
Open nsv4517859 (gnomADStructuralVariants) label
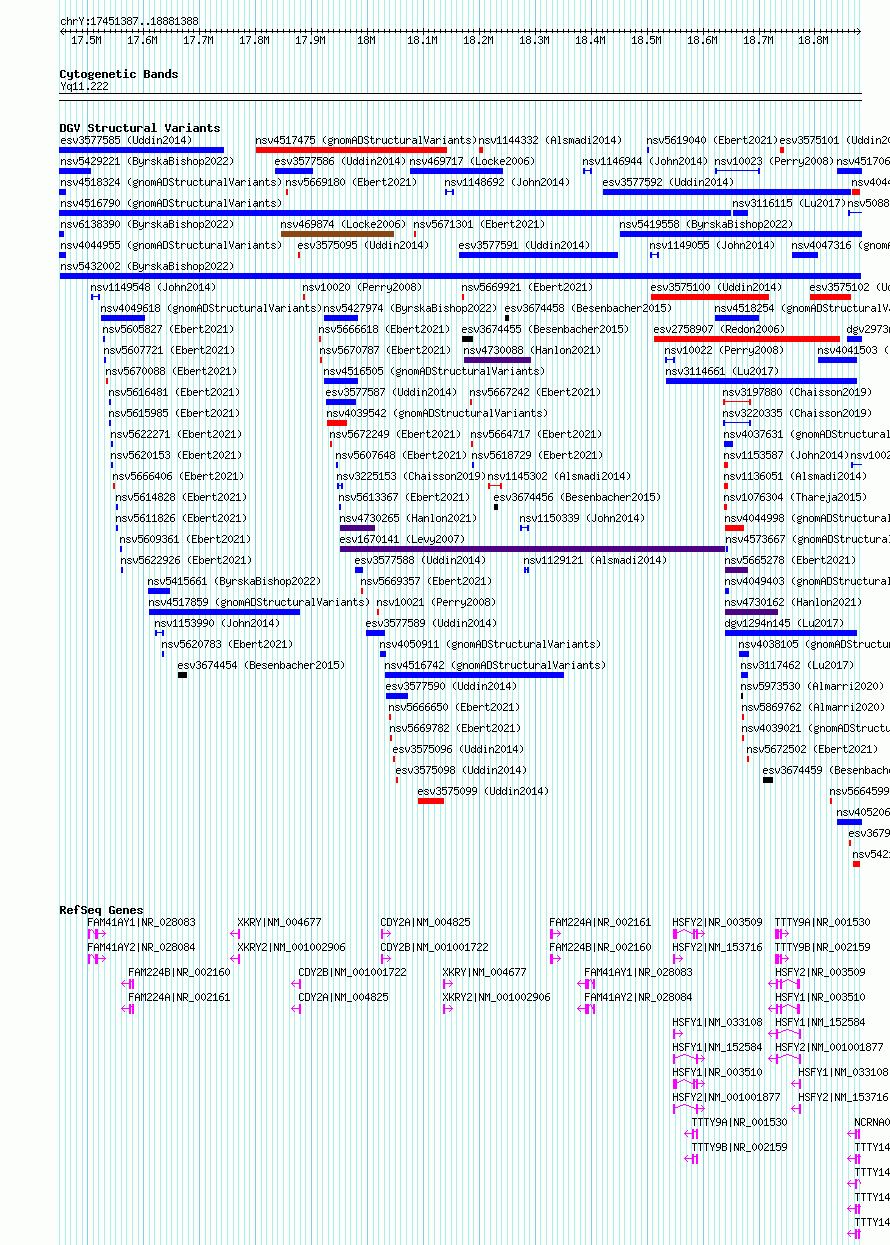coord(259,602)
